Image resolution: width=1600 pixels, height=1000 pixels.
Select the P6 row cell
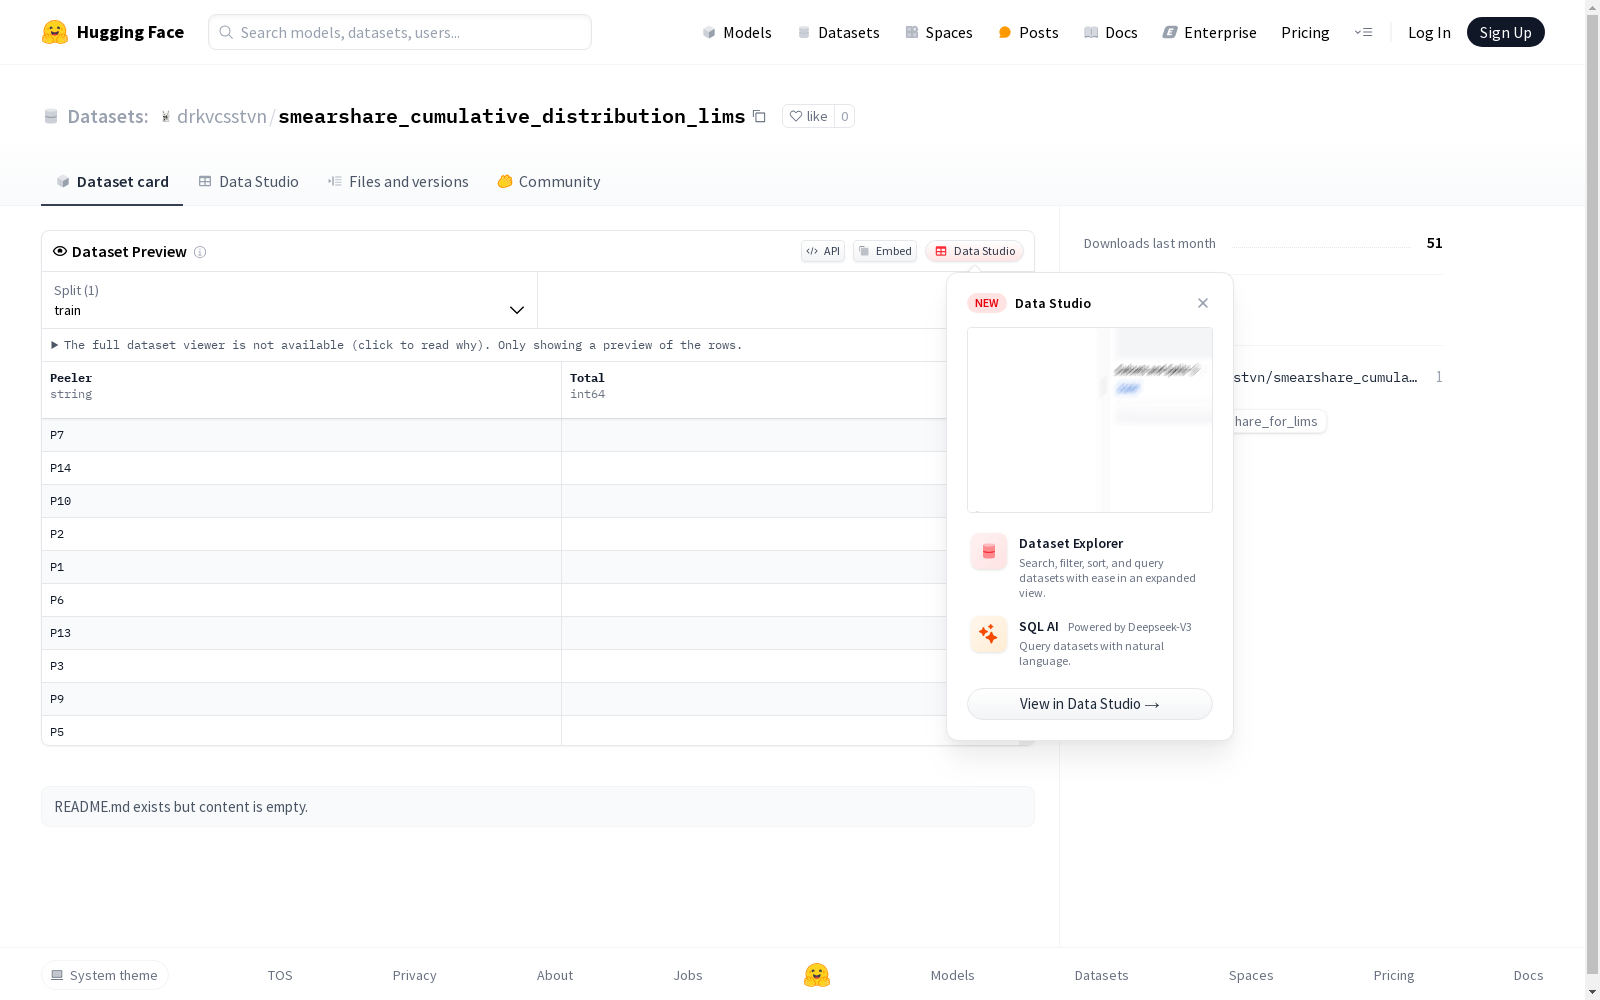301,600
